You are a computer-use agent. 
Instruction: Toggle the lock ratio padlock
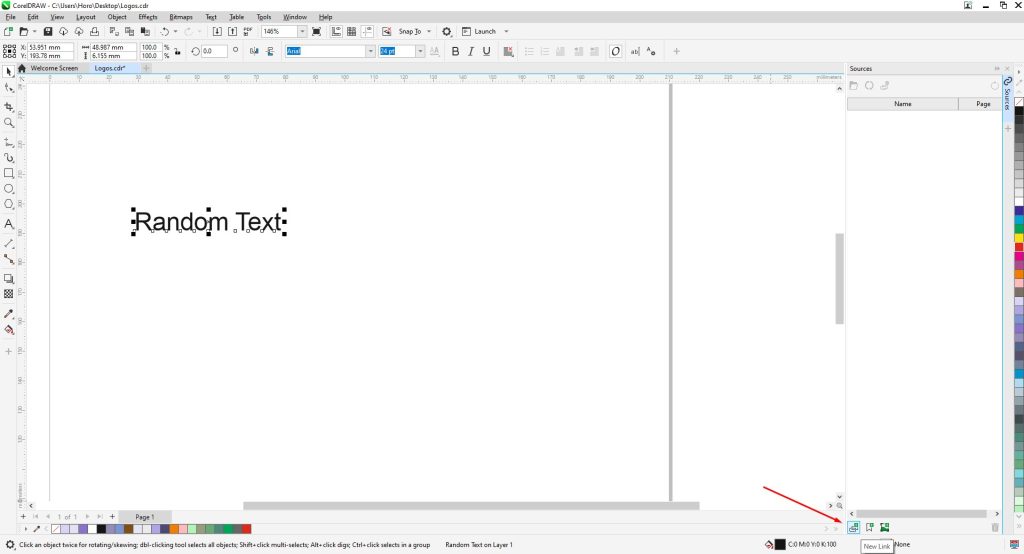coord(177,52)
